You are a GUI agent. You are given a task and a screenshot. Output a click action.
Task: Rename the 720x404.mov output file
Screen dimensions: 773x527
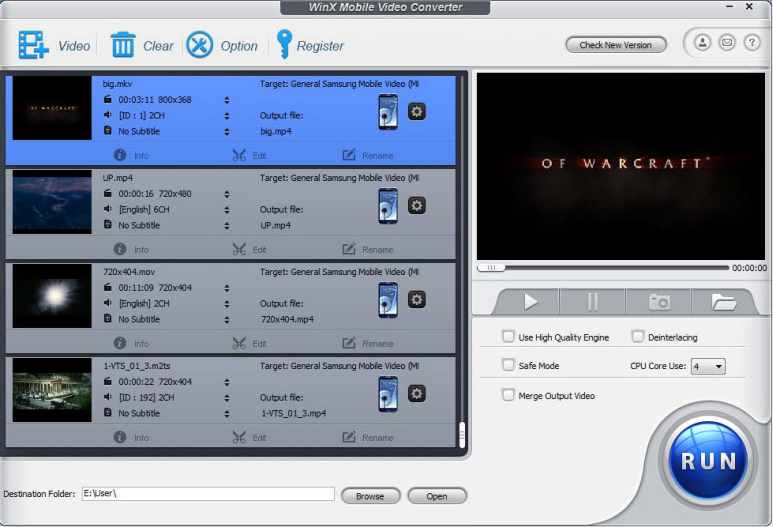coord(368,343)
